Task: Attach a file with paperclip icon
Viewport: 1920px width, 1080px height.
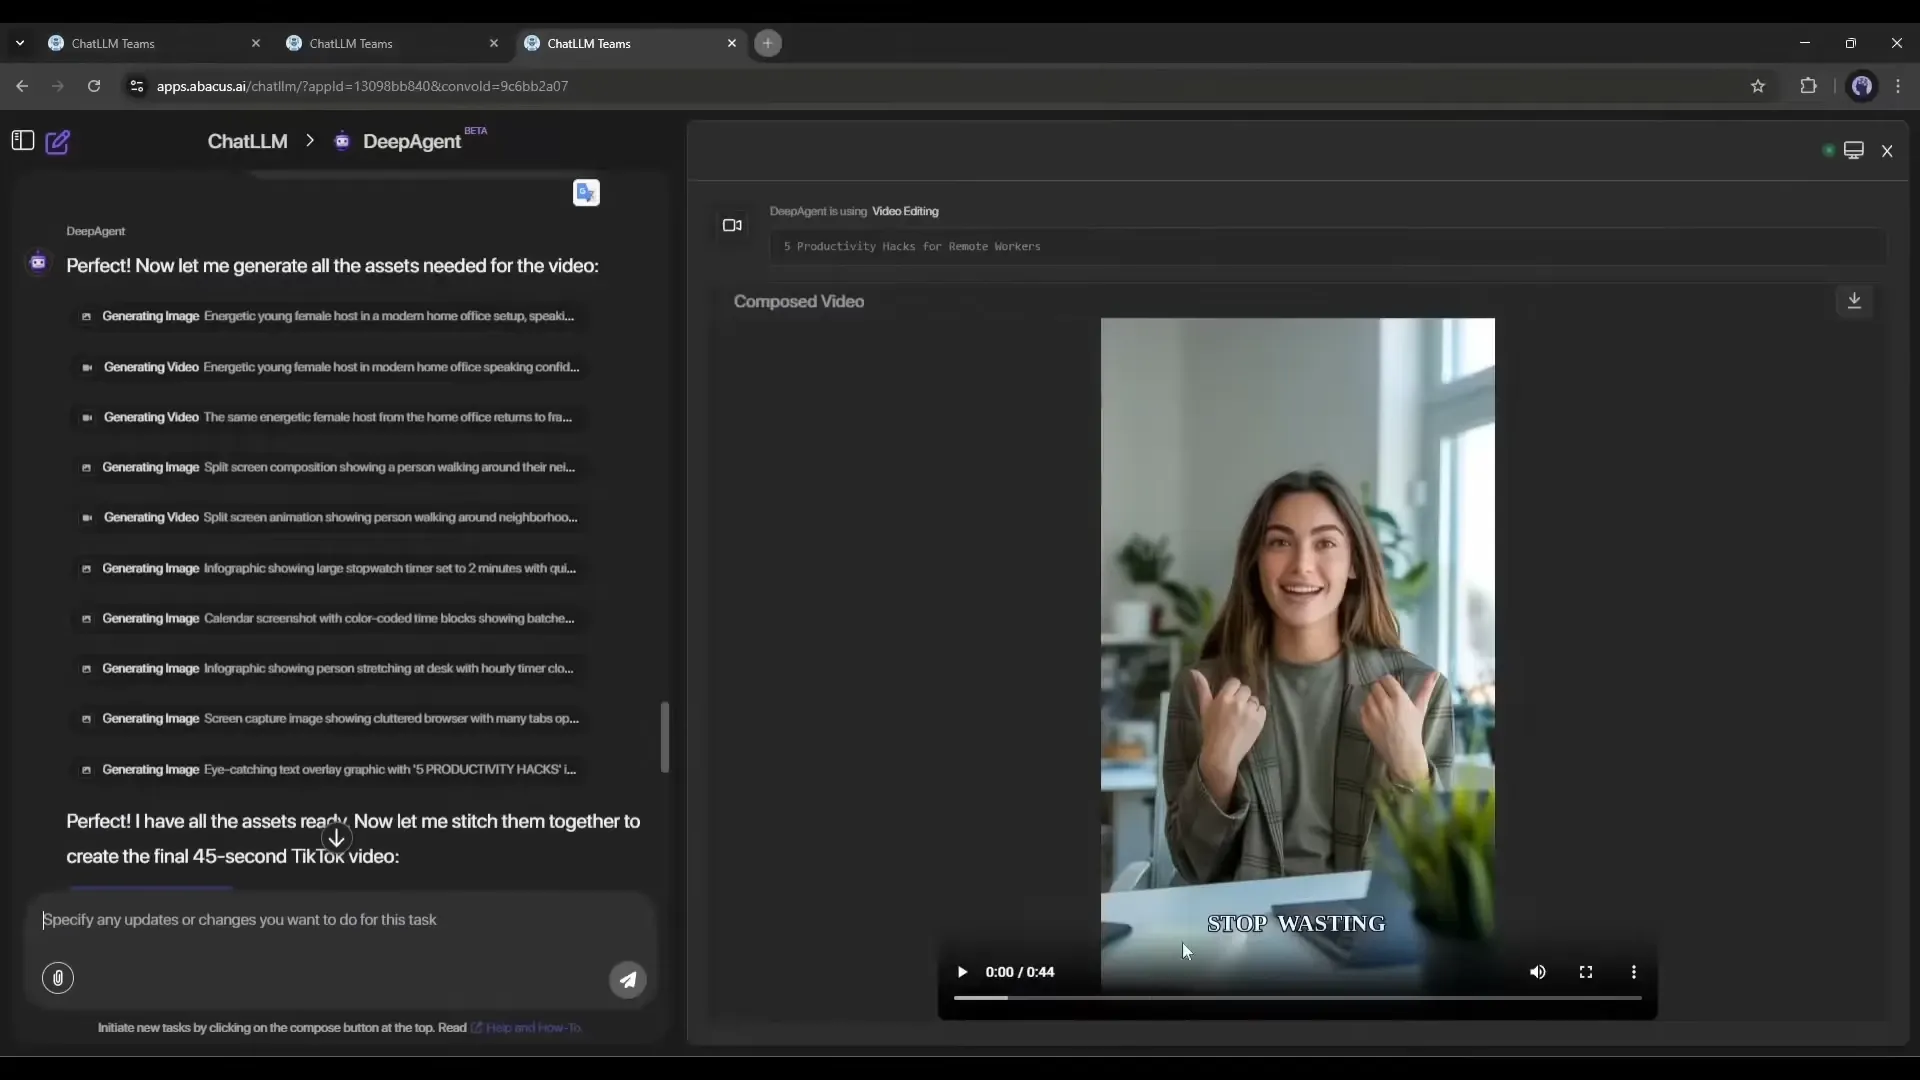Action: pos(58,978)
